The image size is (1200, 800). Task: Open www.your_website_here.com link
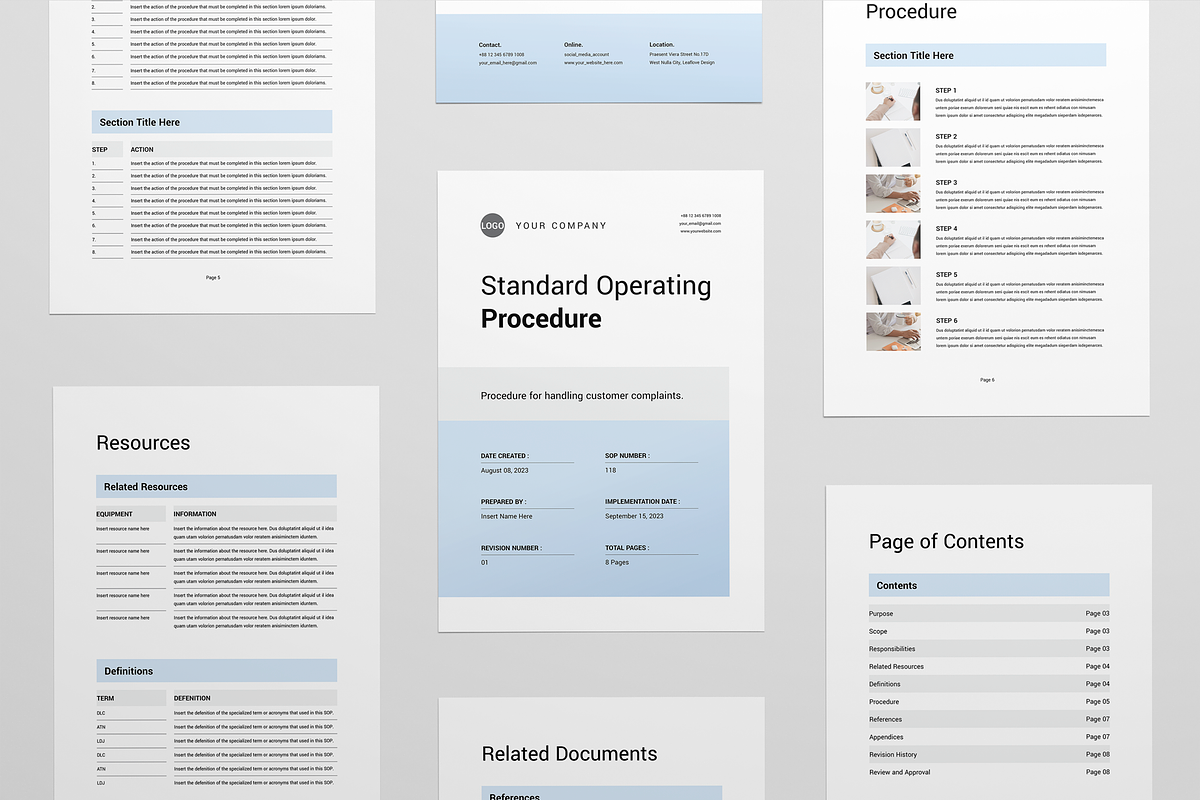[x=593, y=63]
